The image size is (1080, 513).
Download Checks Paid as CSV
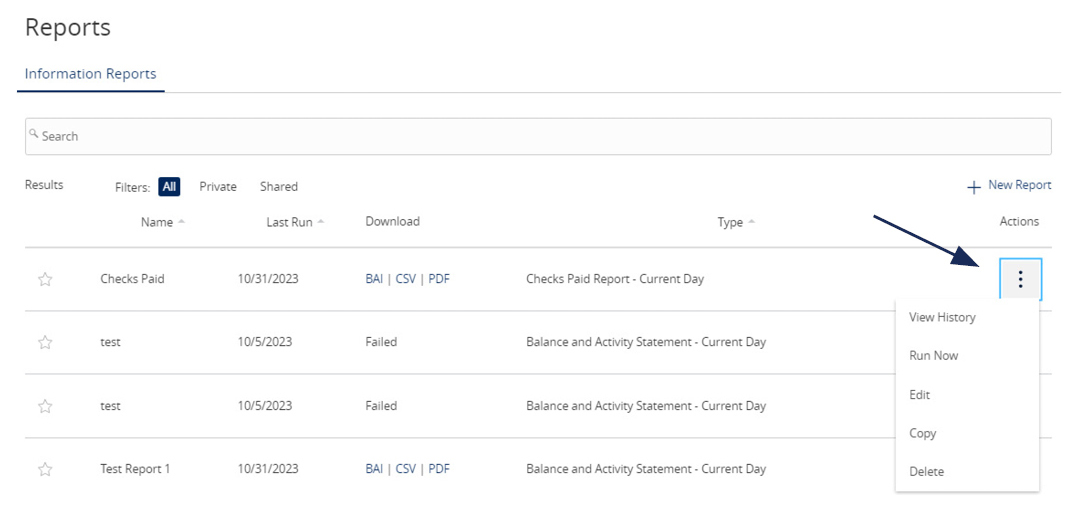406,279
